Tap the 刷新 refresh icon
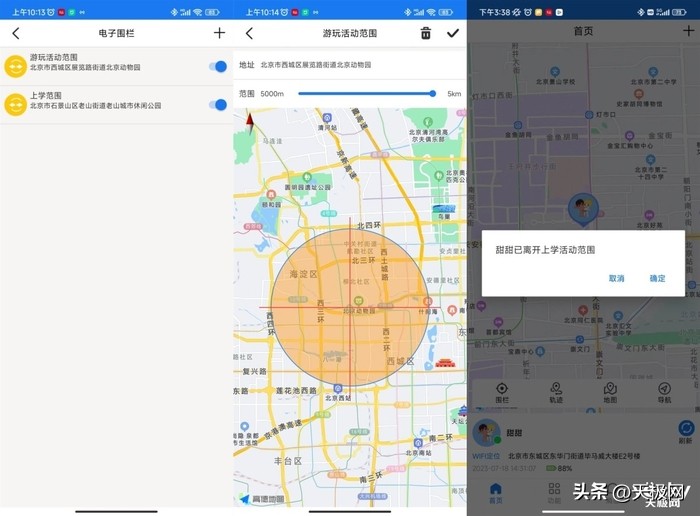Viewport: 700px width, 516px height. pos(686,429)
